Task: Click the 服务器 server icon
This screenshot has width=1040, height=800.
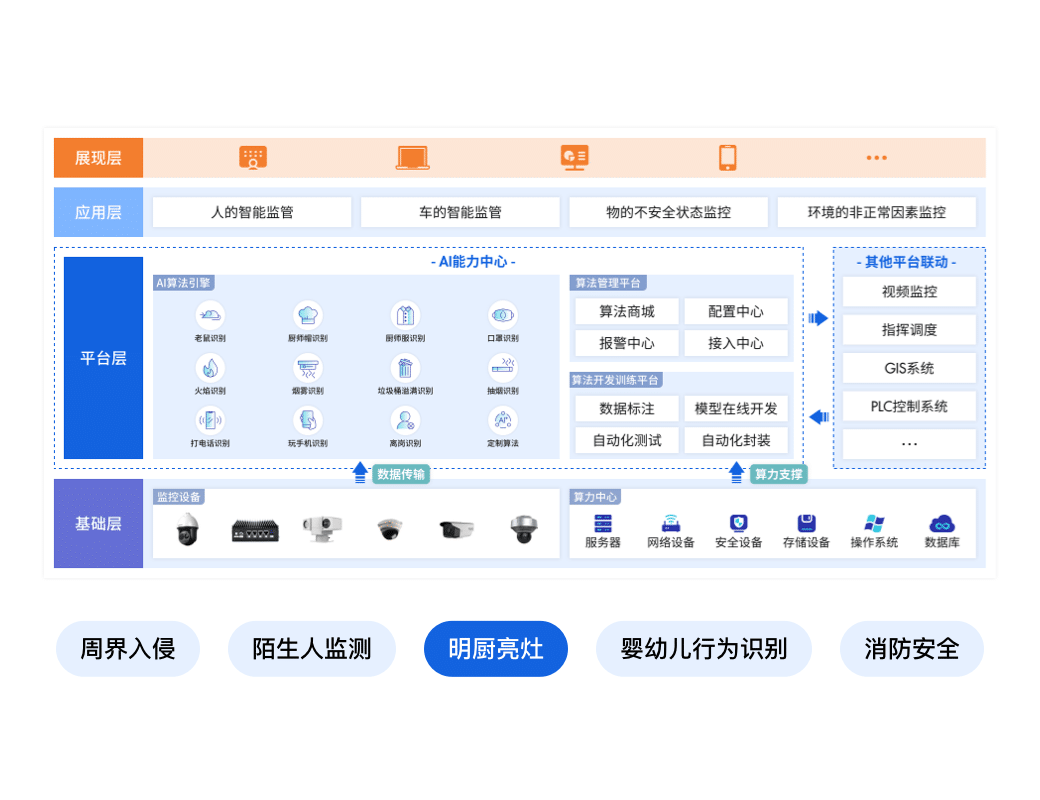Action: pyautogui.click(x=603, y=523)
